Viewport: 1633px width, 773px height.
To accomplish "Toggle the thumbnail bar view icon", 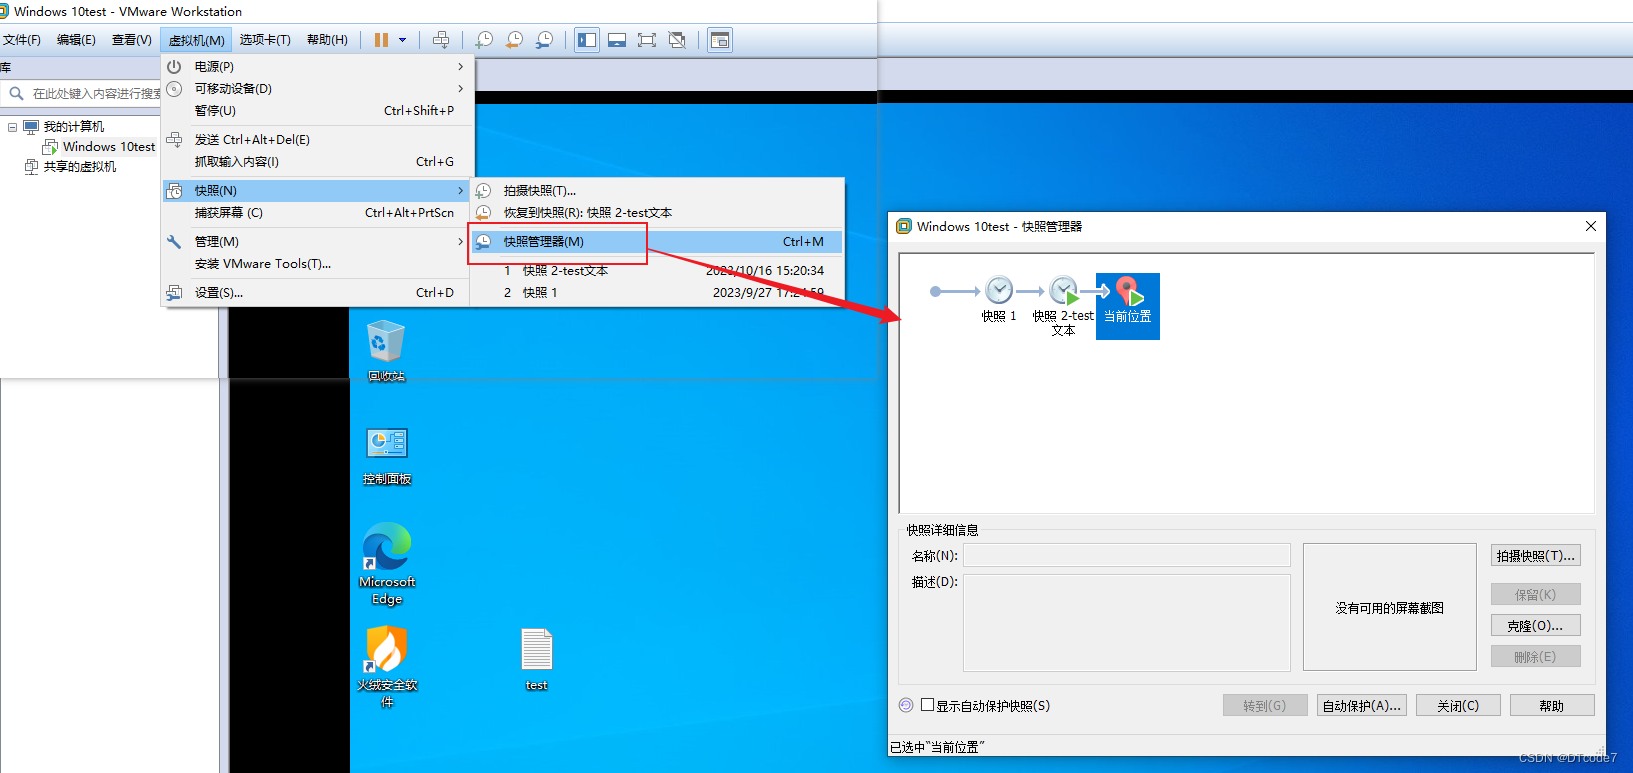I will point(617,40).
